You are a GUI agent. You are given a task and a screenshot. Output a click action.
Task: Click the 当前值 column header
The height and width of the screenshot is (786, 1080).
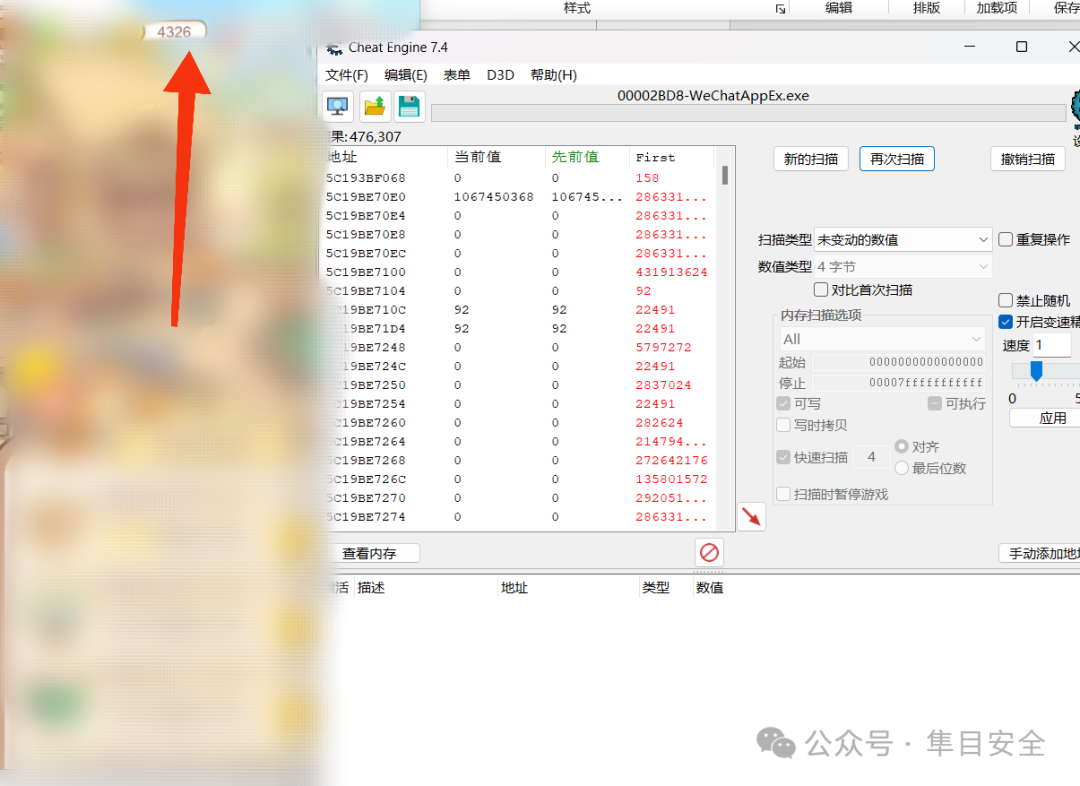496,157
